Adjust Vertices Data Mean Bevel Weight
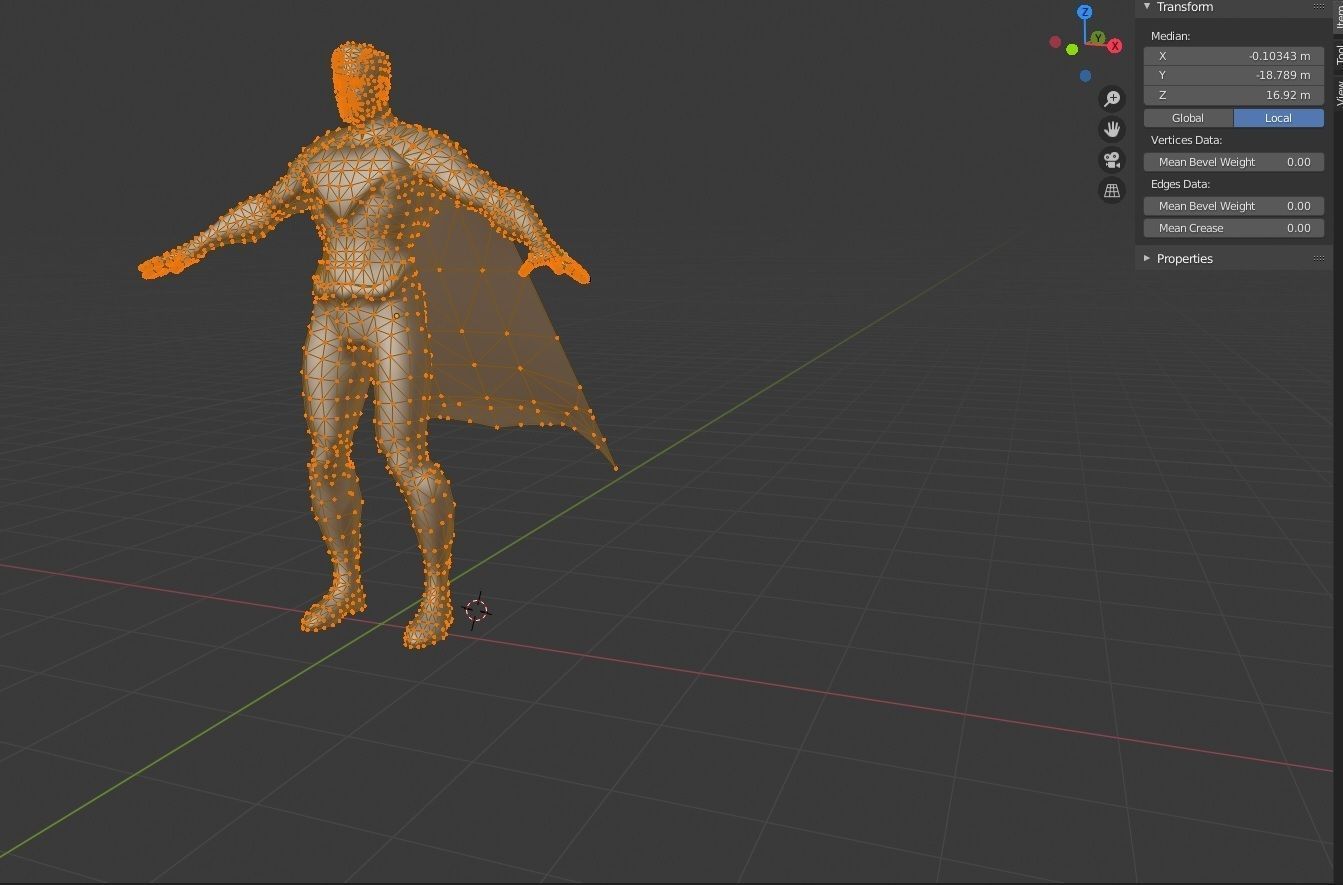This screenshot has height=885, width=1343. coord(1234,162)
